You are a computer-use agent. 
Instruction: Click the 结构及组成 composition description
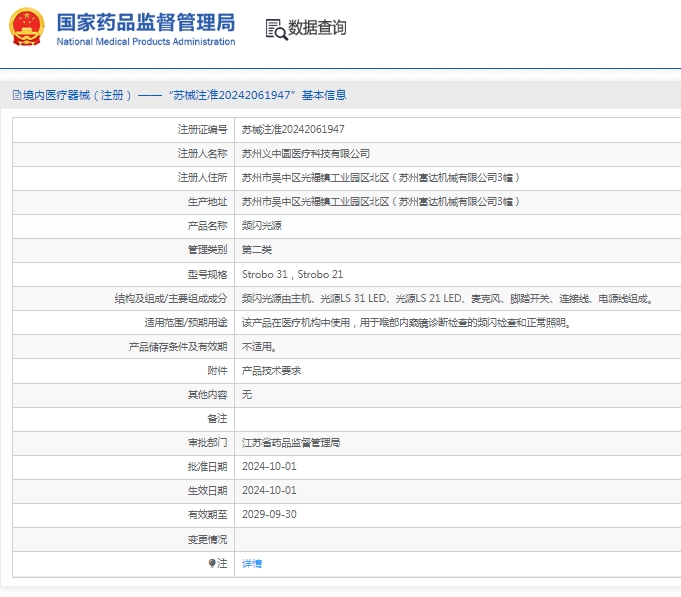coord(448,298)
